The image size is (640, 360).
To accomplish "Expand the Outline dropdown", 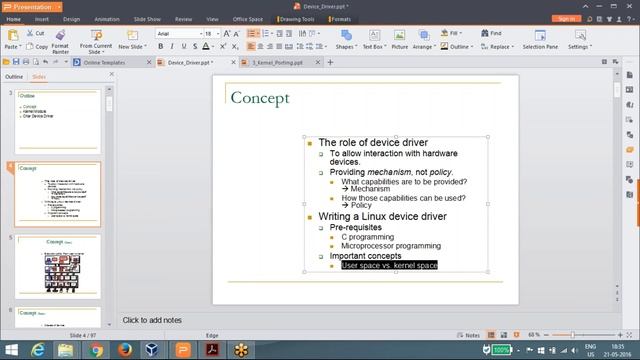I will (472, 47).
